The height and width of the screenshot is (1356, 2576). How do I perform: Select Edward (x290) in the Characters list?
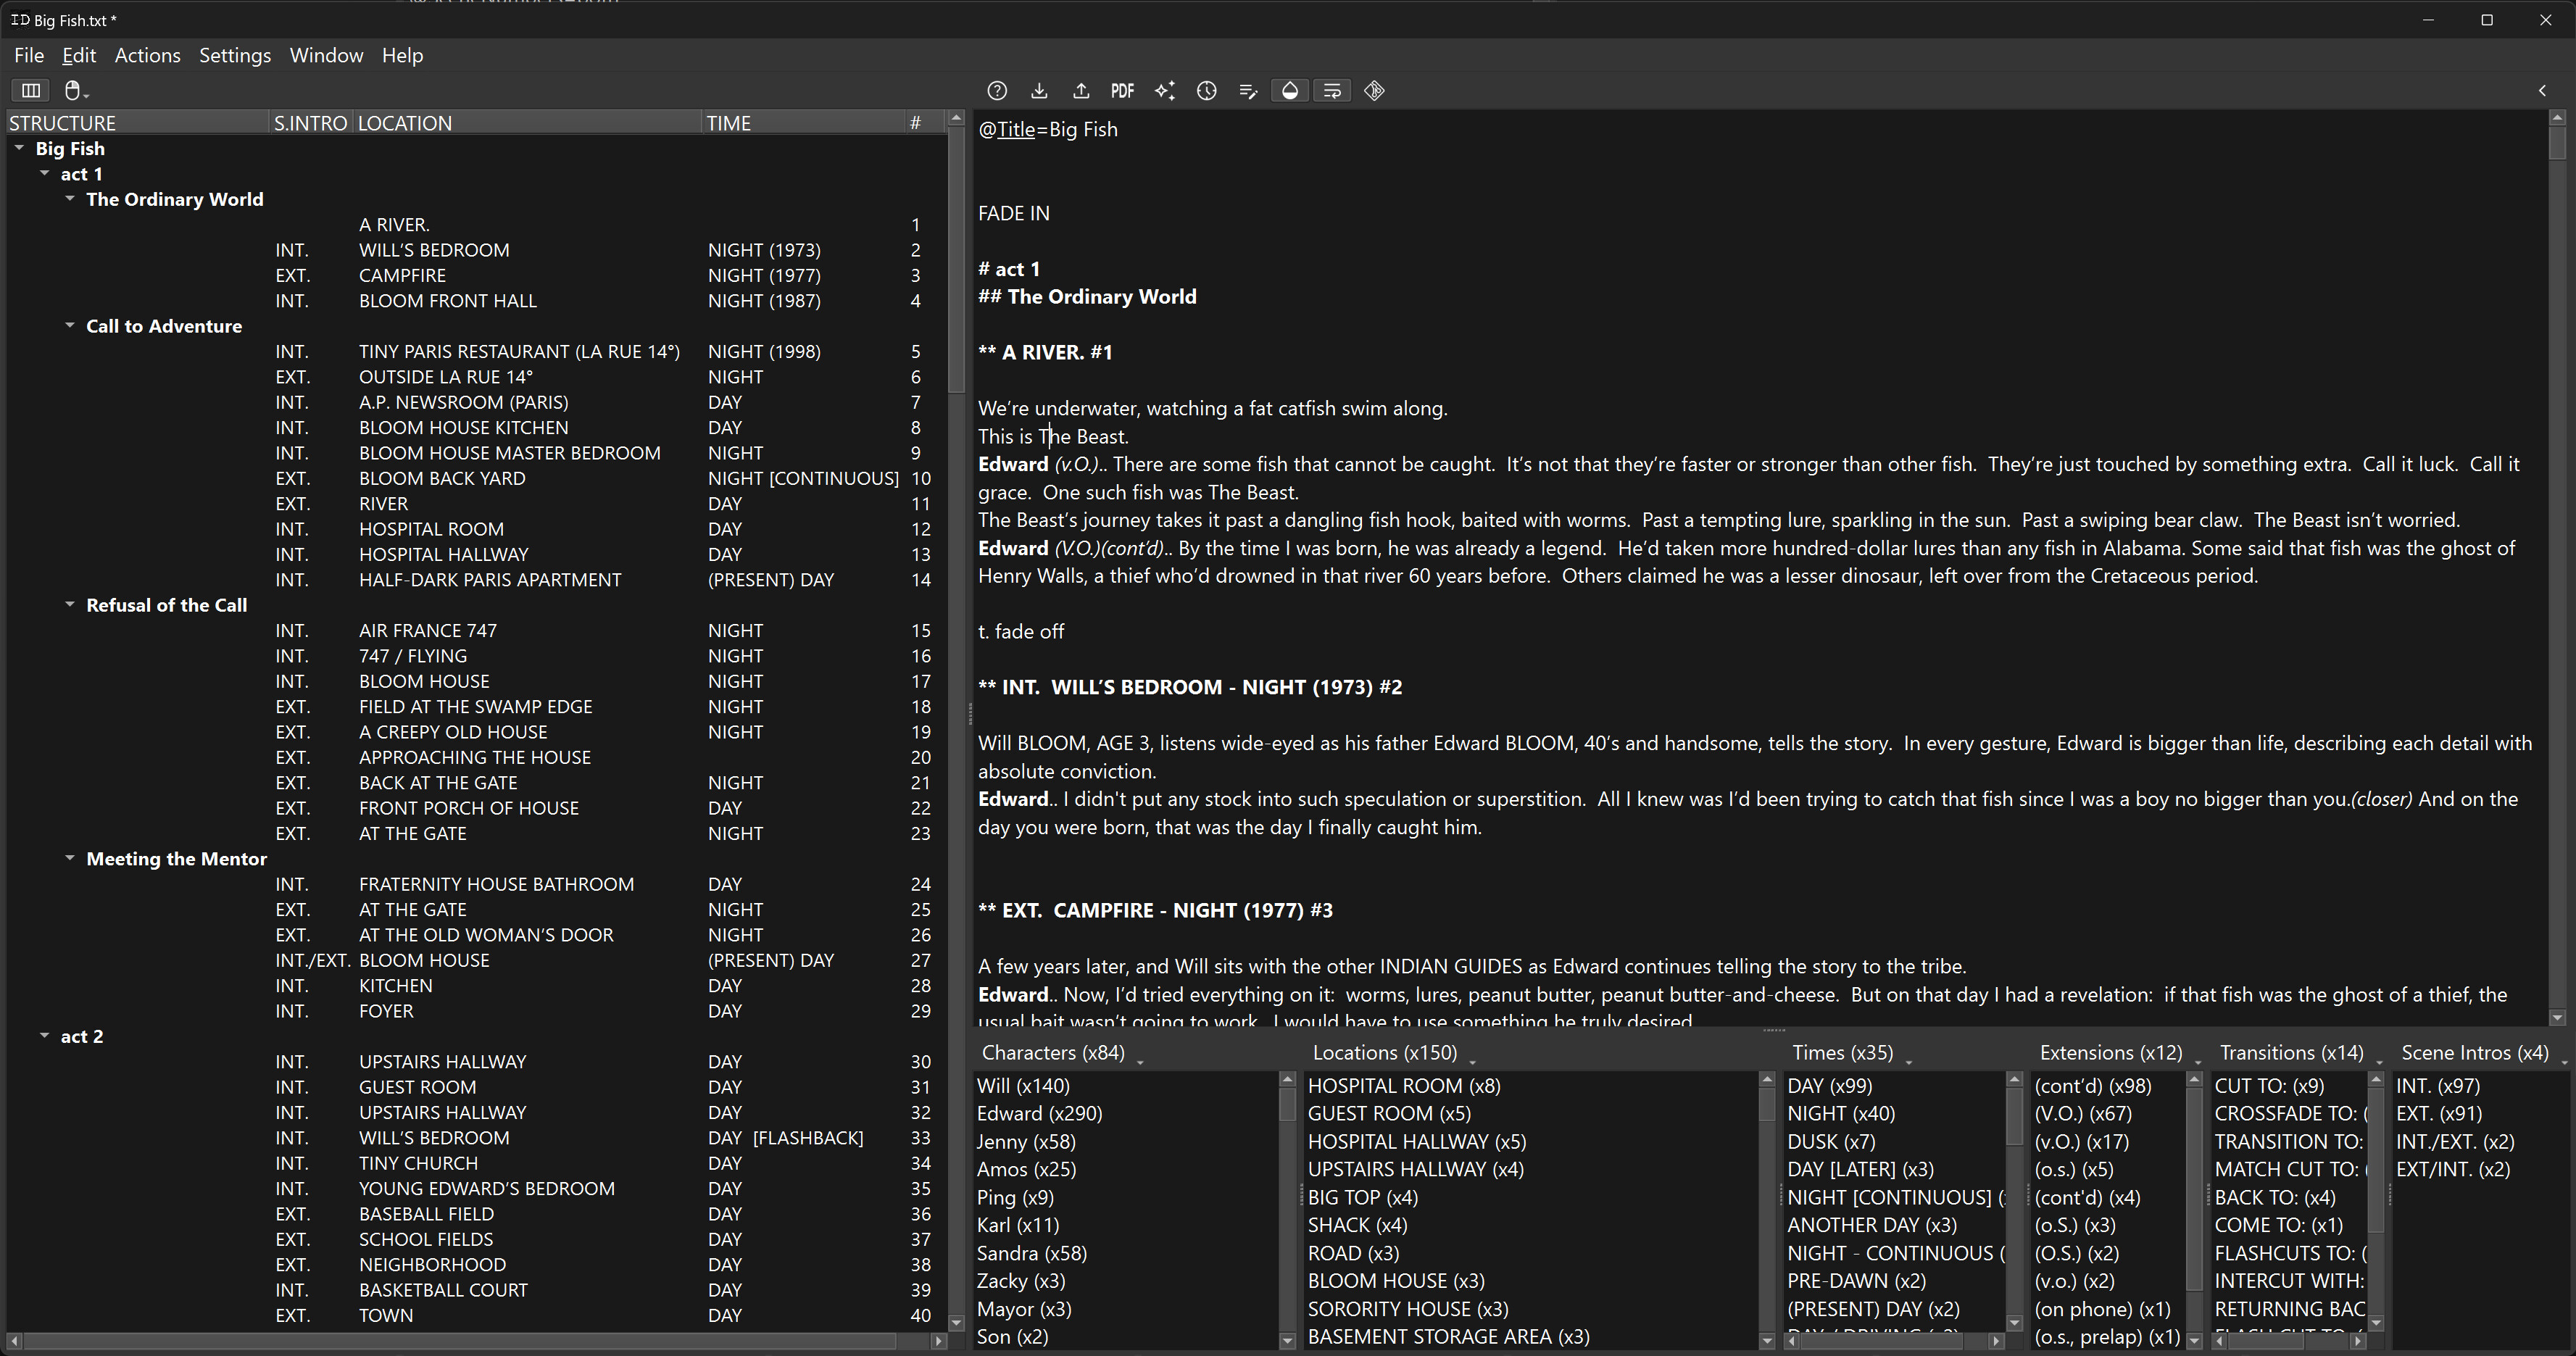pos(1040,1113)
